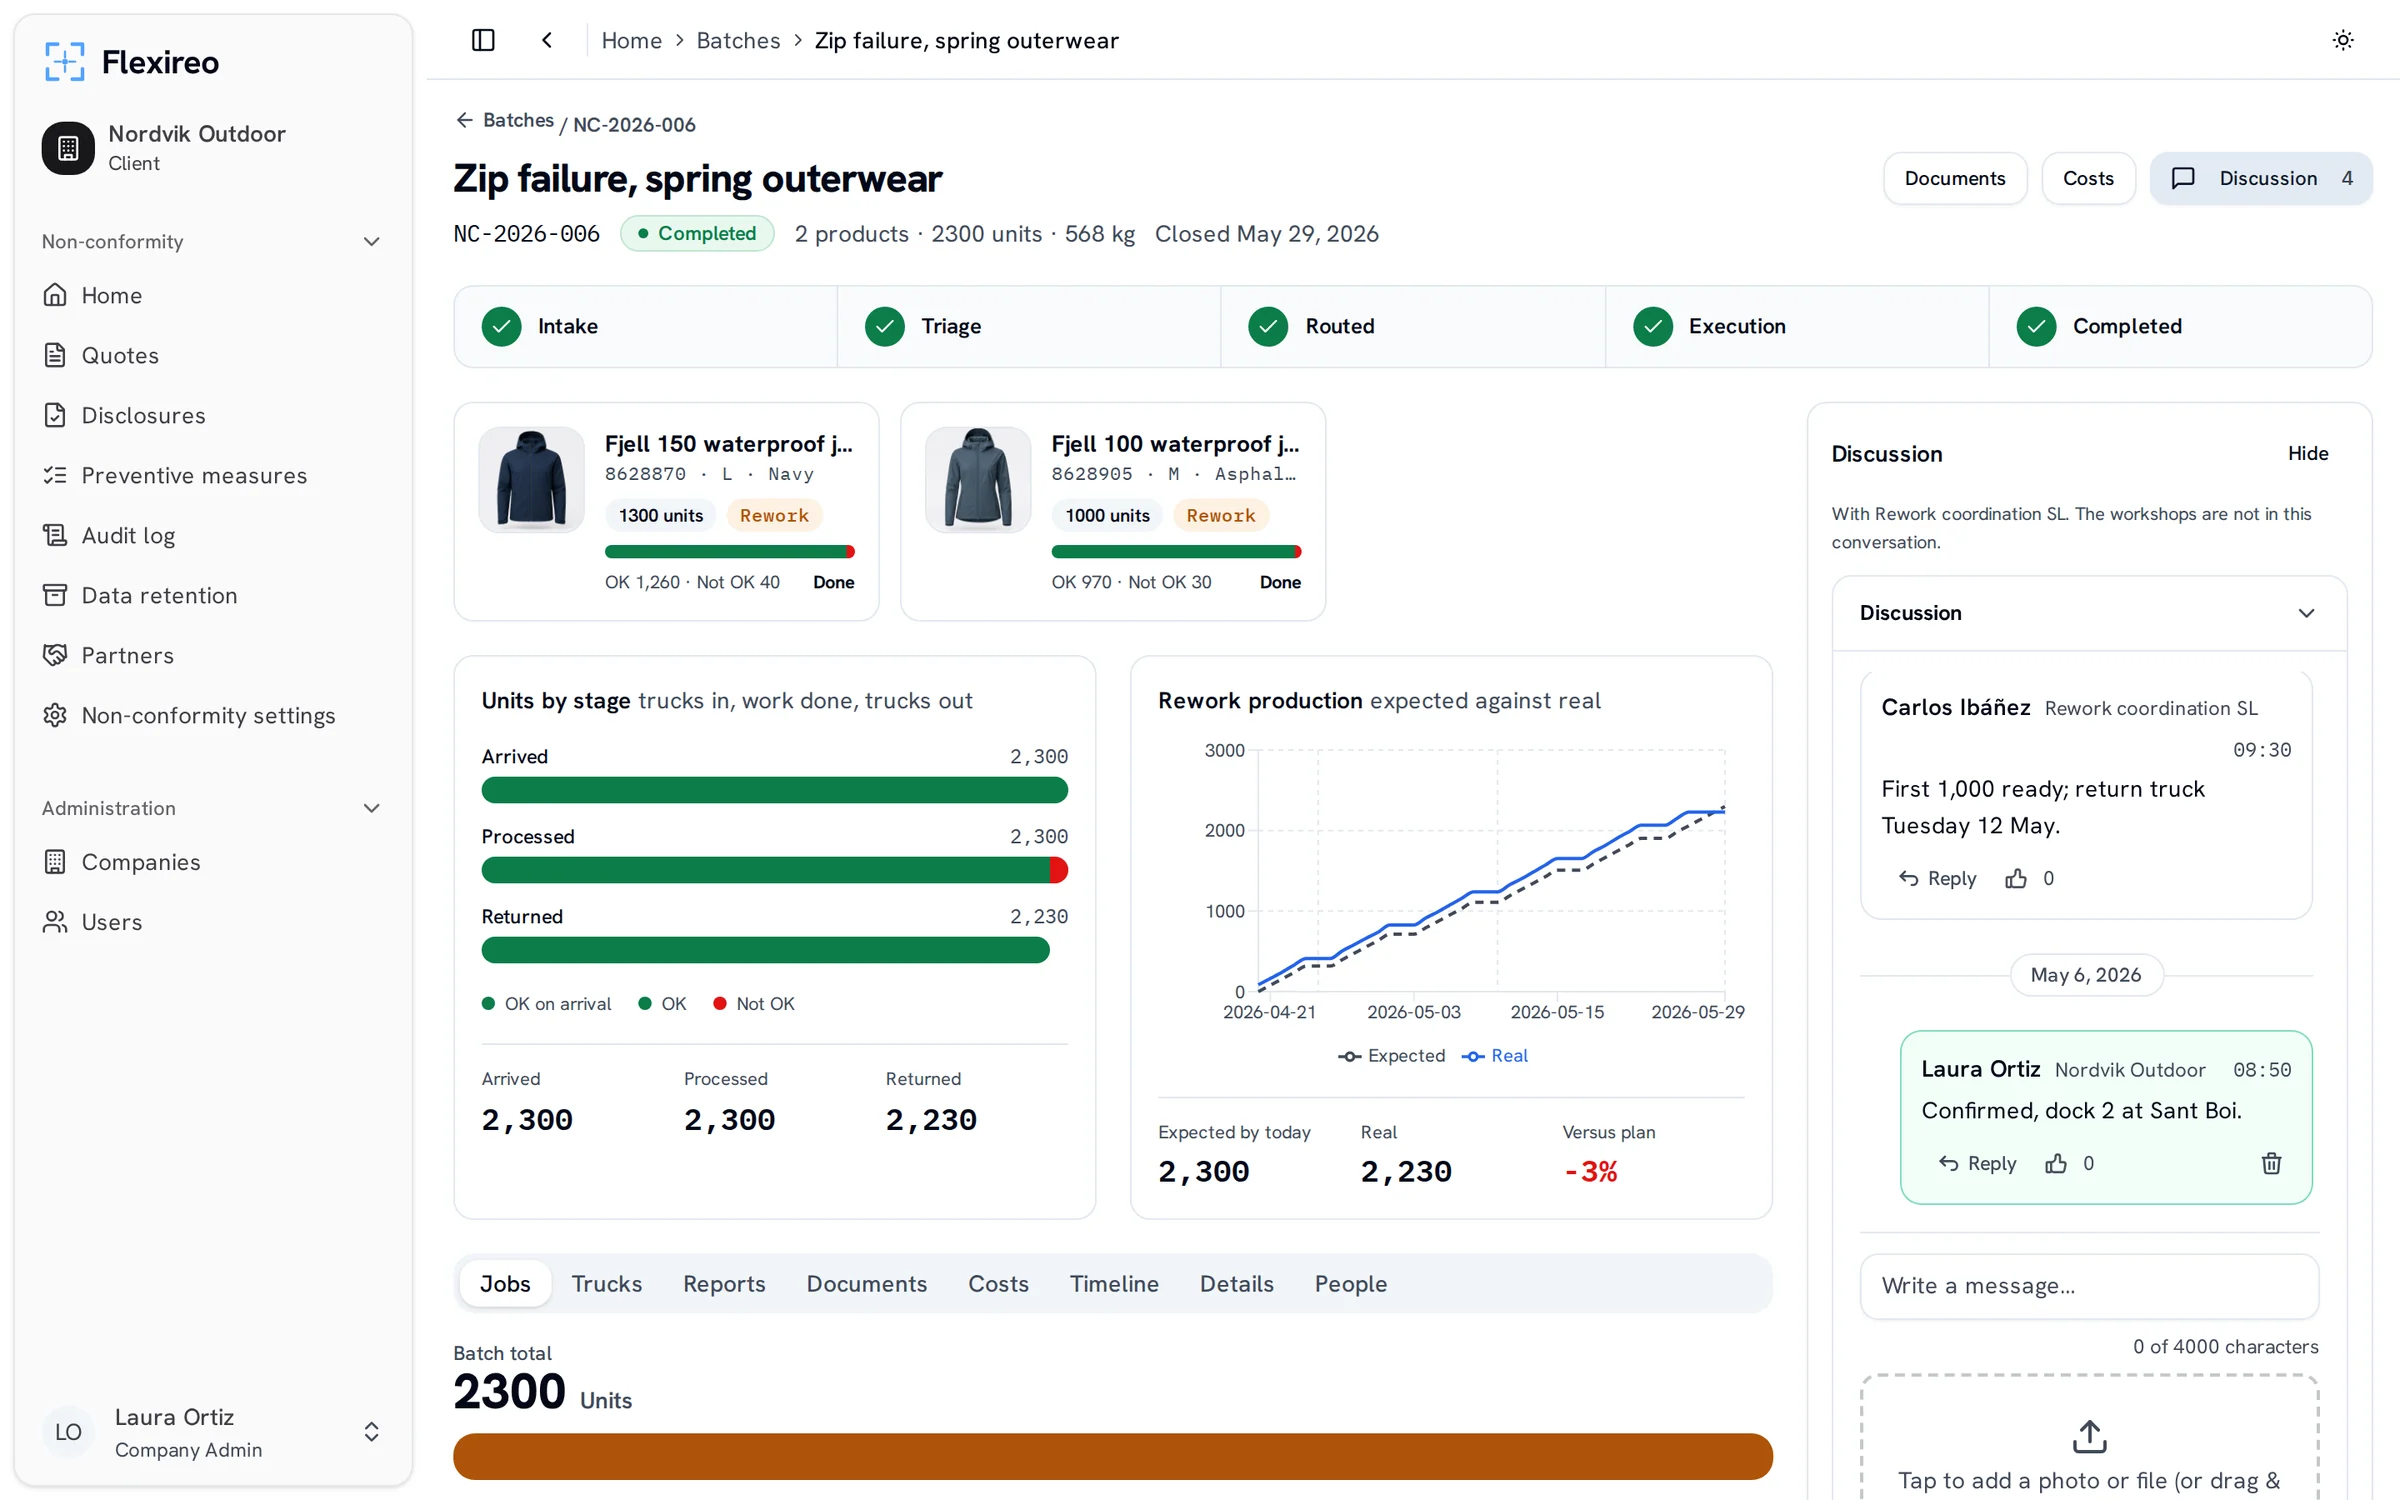Toggle the Real series in legend
2400x1500 pixels.
pyautogui.click(x=1495, y=1056)
